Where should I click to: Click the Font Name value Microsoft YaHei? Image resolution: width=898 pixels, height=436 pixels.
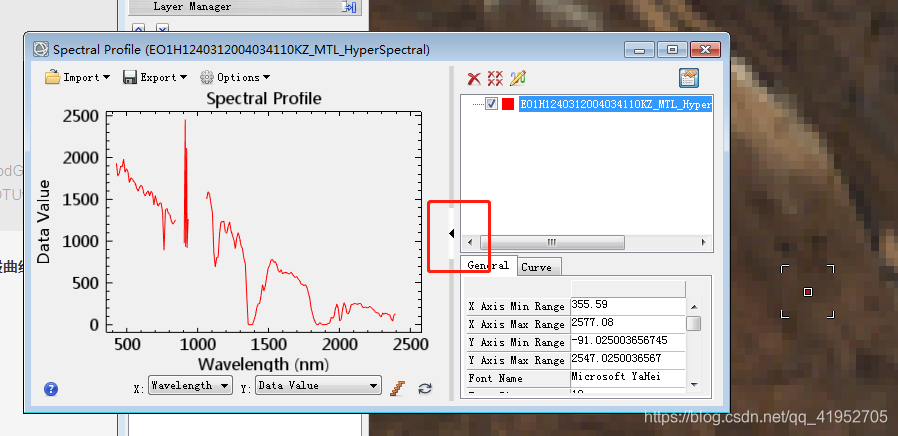pos(628,377)
